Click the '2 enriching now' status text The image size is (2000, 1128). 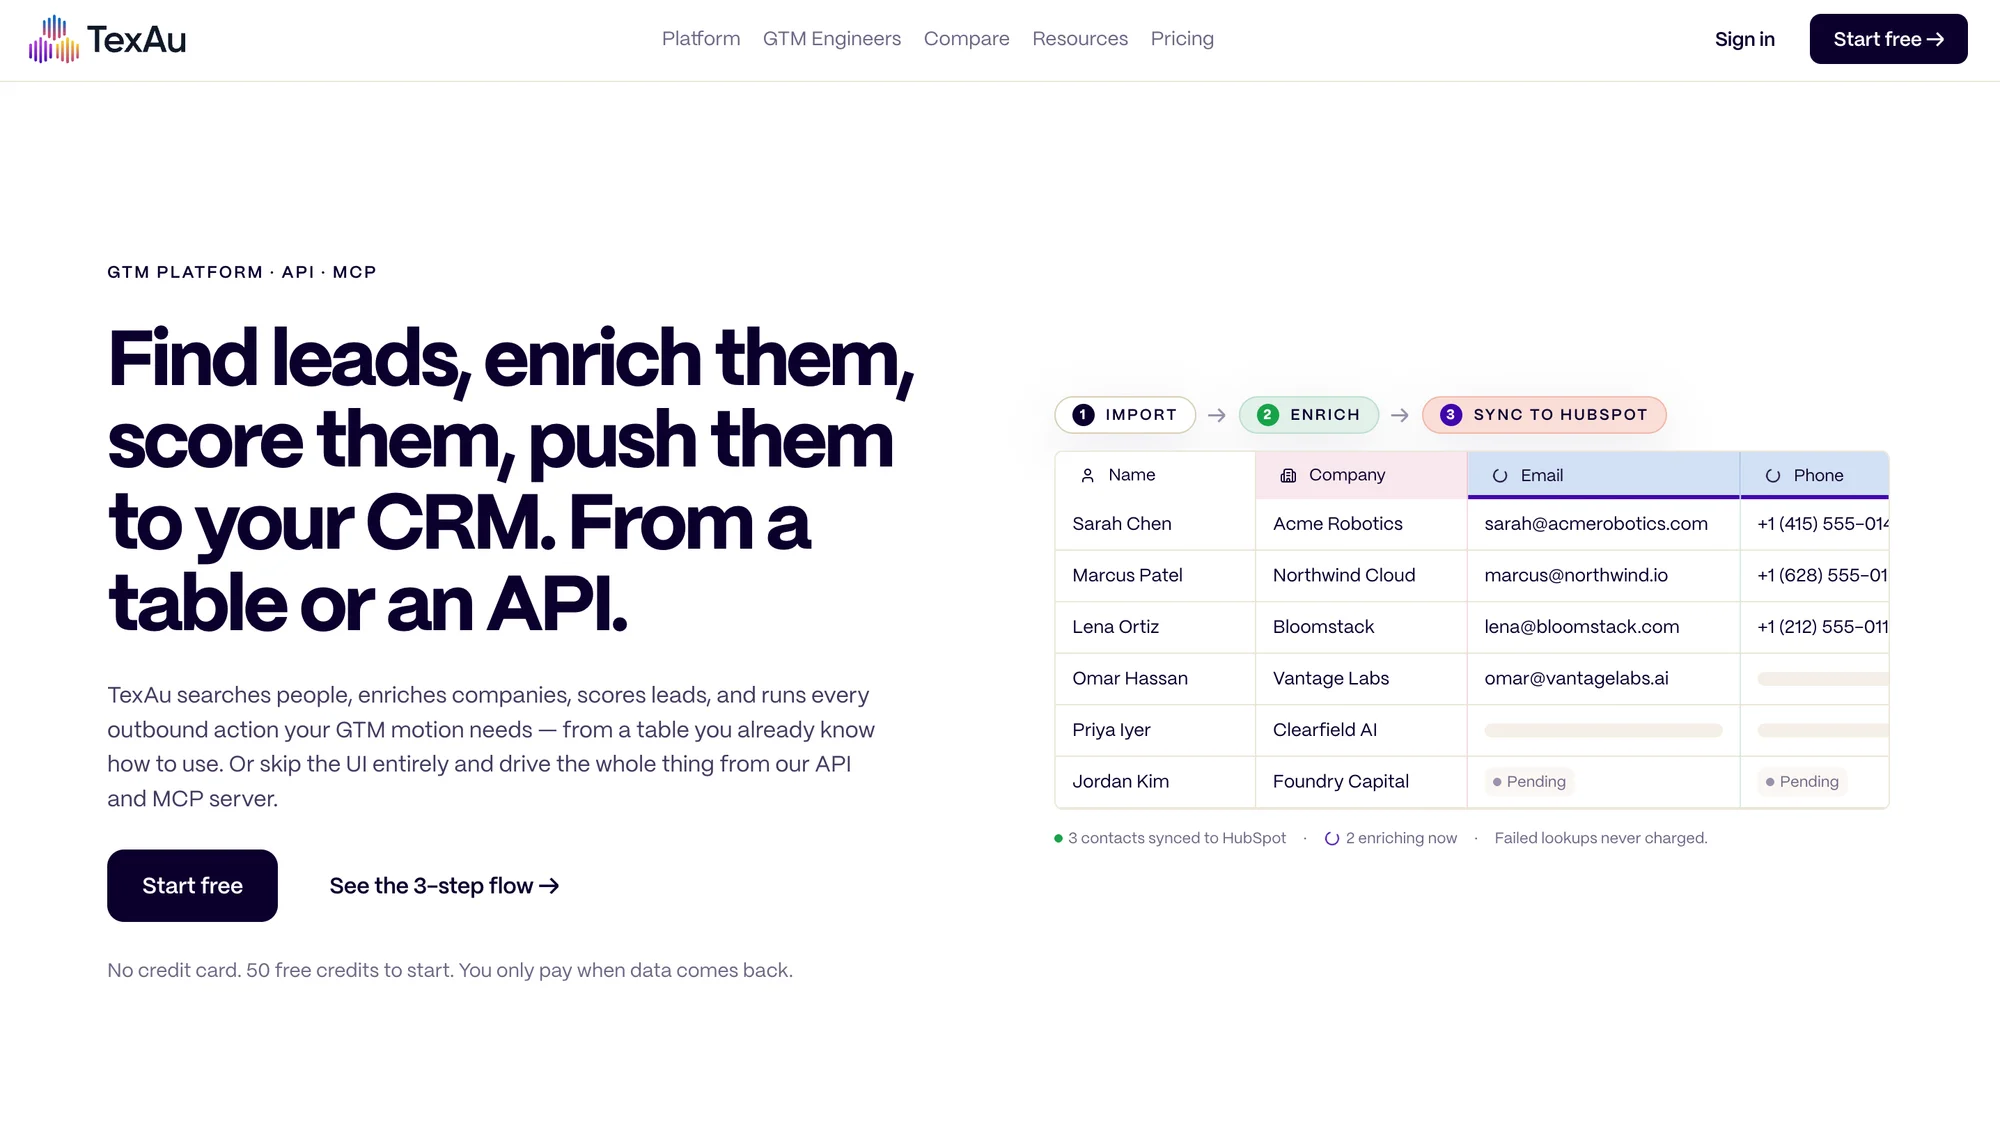tap(1401, 838)
